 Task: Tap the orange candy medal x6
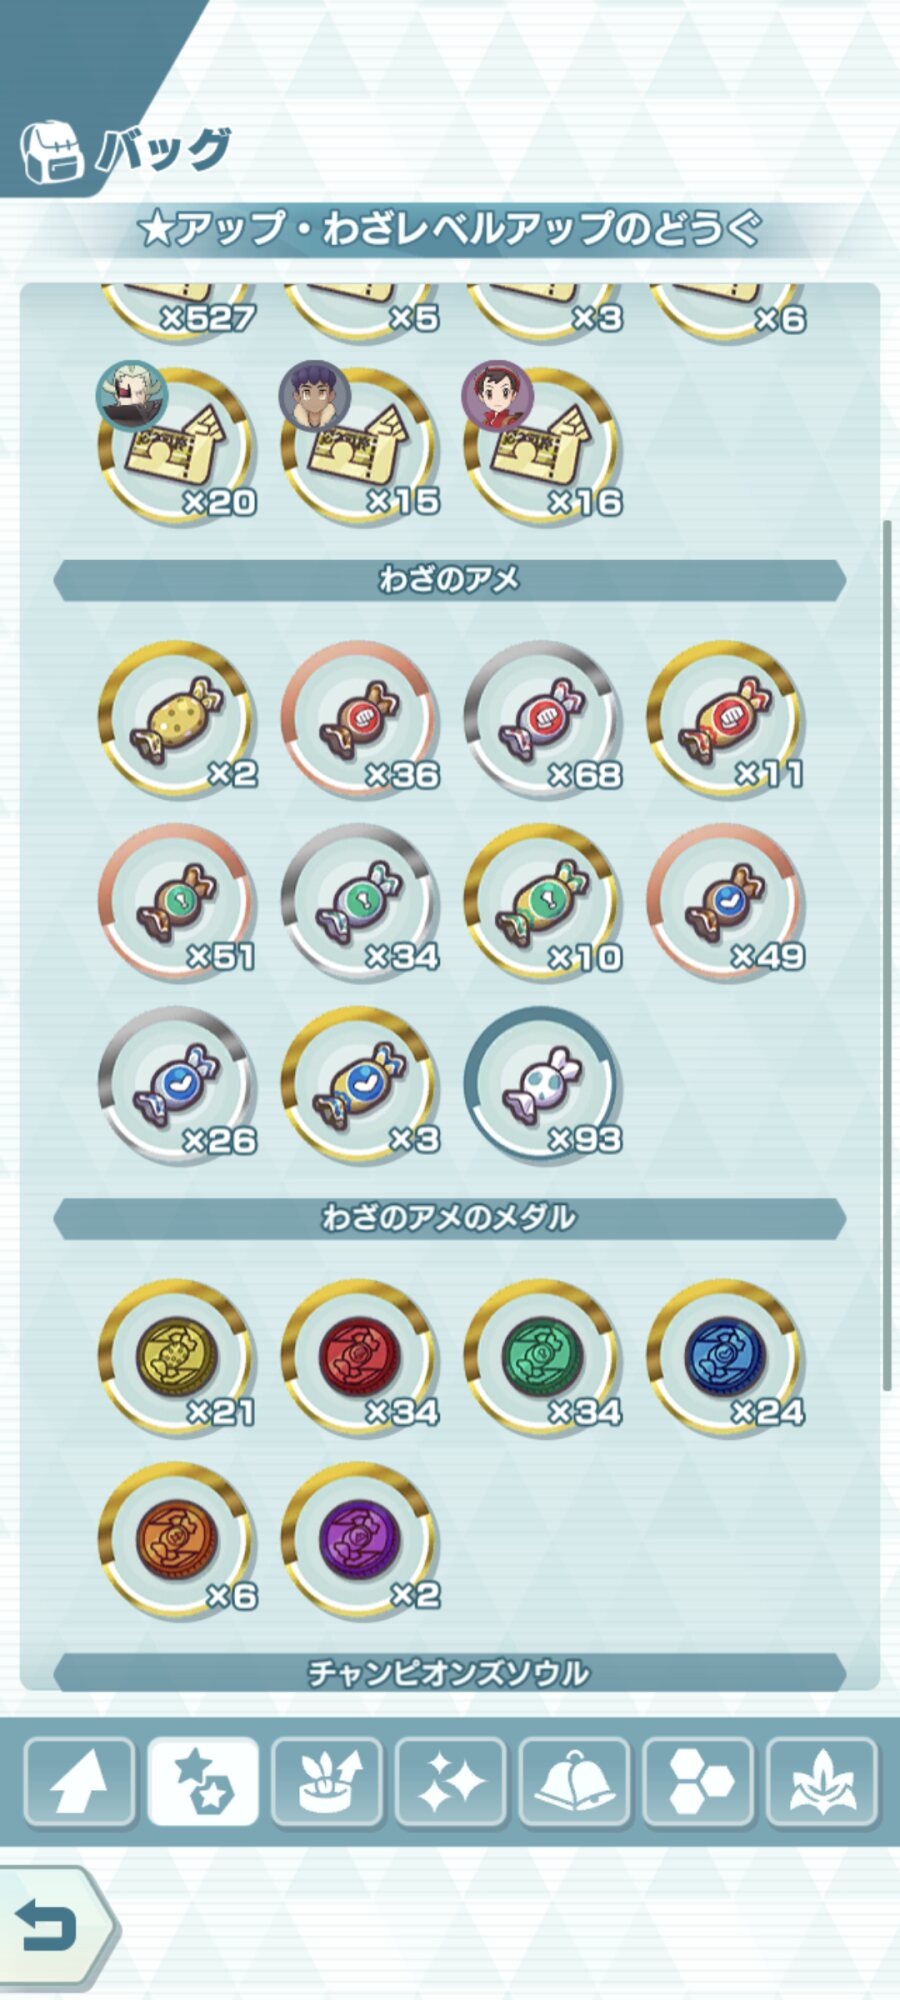point(177,1540)
